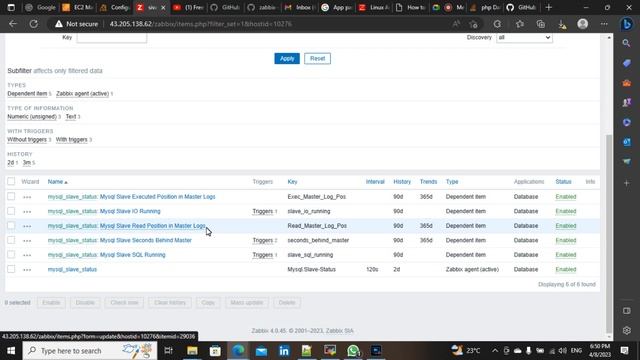Open Mail app on taskbar
640x360 pixels.
[261, 351]
